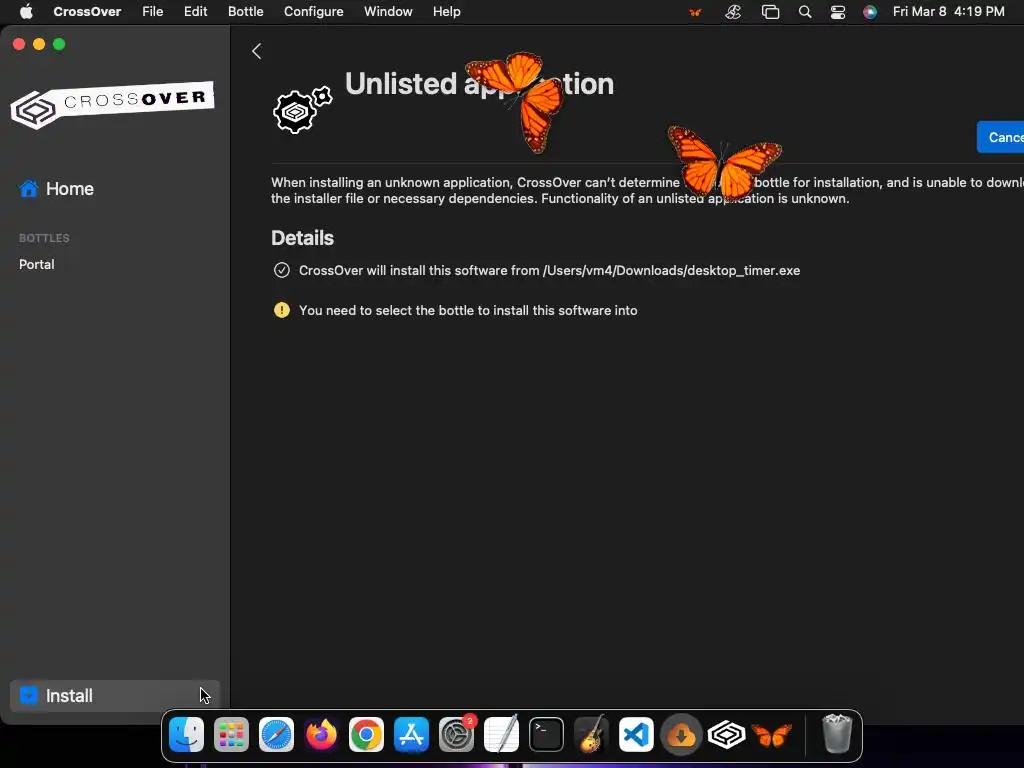Viewport: 1024px width, 768px height.
Task: Open Firefox from the Dock
Action: (321, 734)
